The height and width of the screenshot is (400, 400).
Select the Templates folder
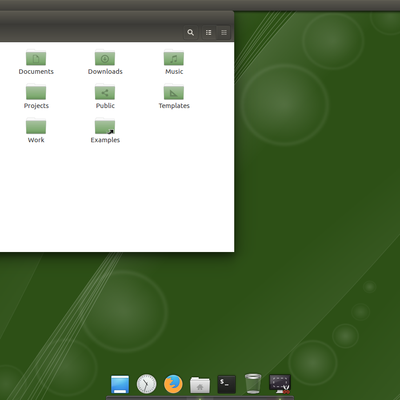click(x=174, y=96)
